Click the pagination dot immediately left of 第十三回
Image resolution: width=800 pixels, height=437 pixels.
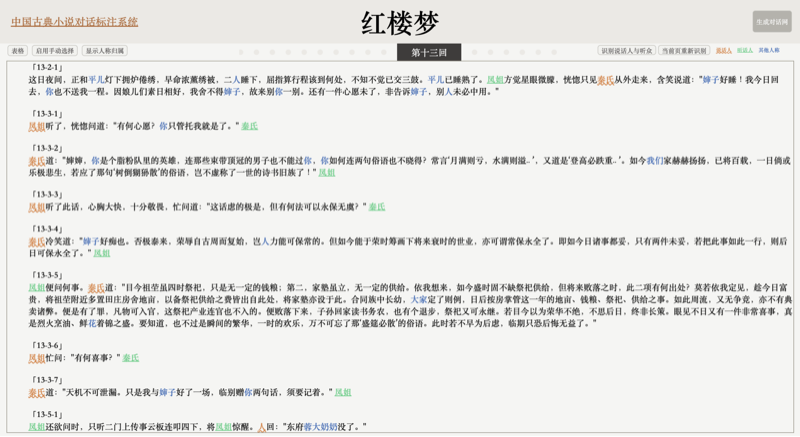click(x=383, y=52)
